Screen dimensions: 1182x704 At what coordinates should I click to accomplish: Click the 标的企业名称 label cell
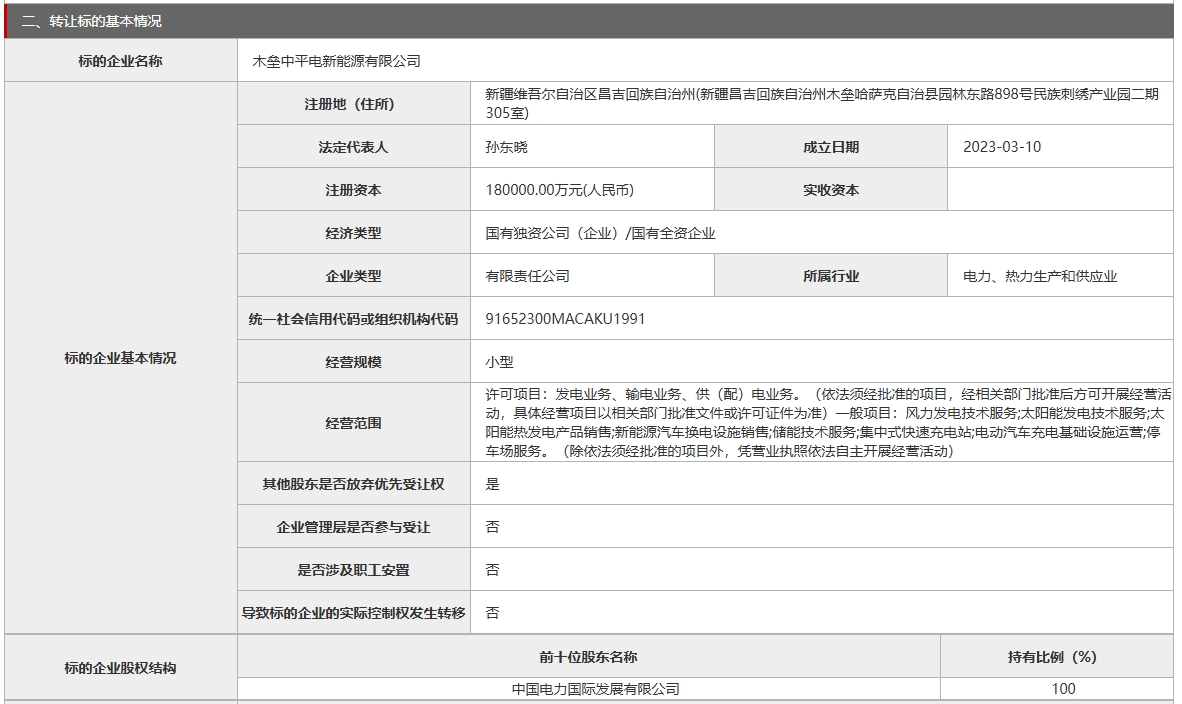121,61
